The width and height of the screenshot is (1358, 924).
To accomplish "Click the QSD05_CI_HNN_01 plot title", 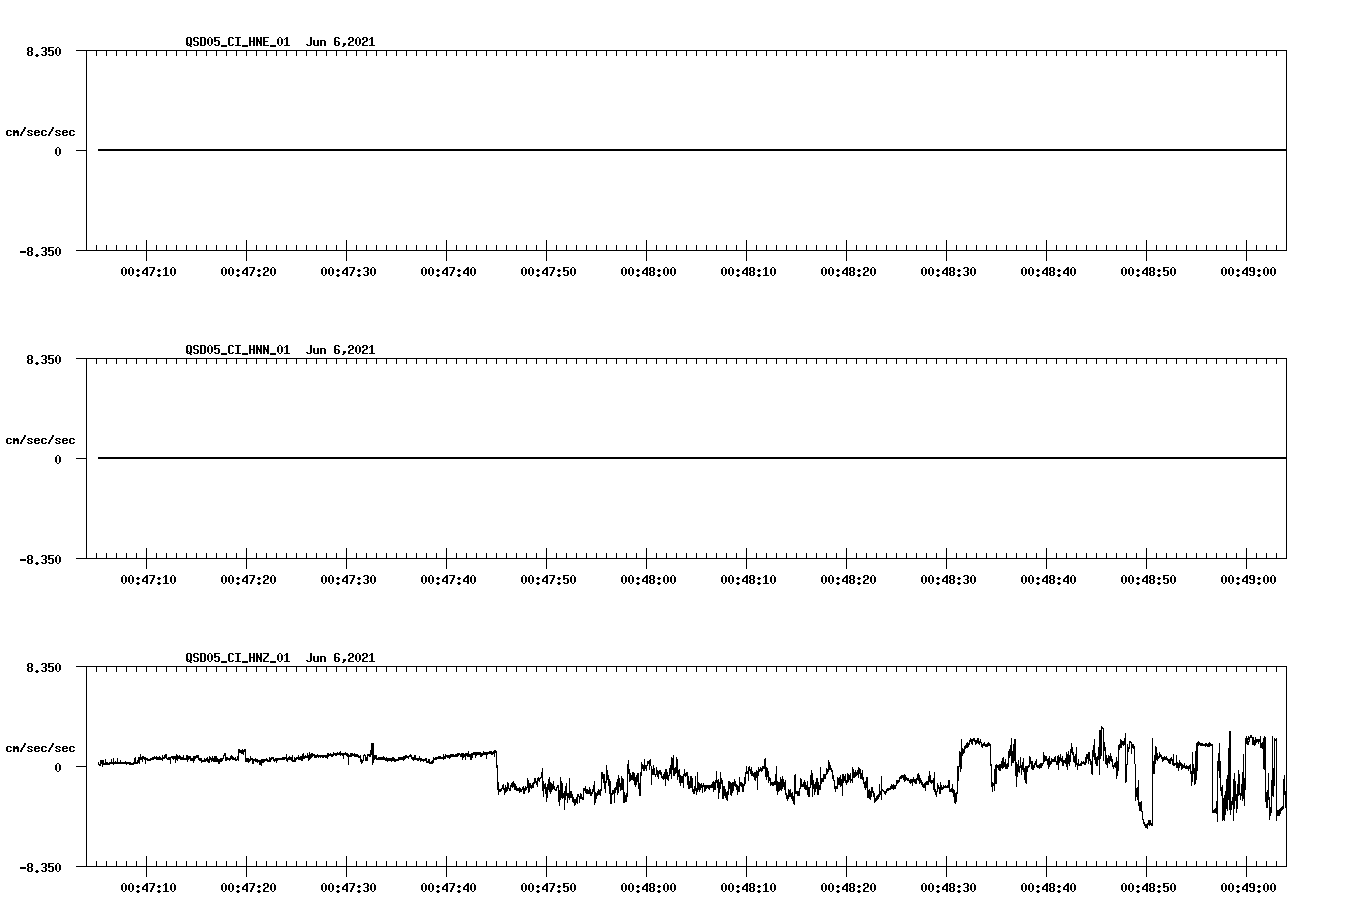I will tap(280, 350).
